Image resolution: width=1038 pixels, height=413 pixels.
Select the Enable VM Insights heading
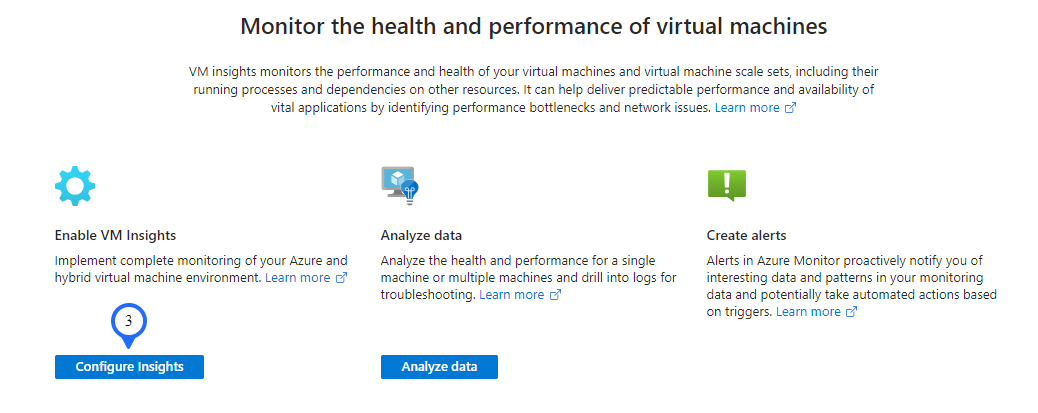coord(115,236)
